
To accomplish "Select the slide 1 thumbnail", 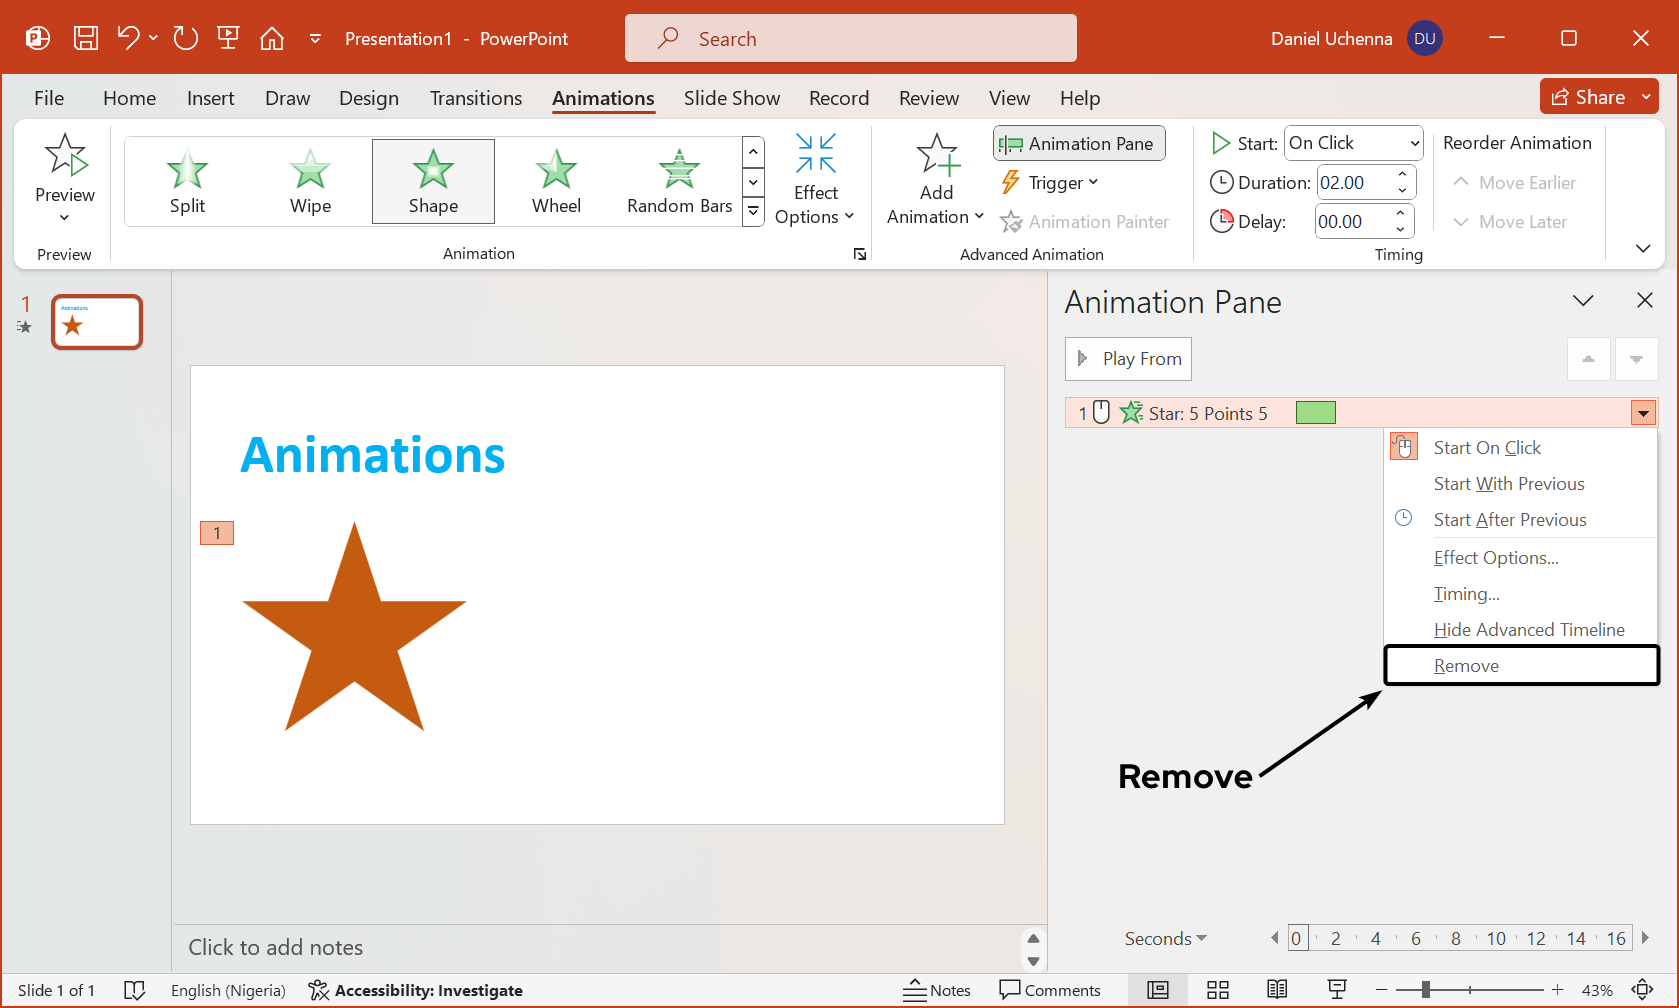I will [97, 322].
